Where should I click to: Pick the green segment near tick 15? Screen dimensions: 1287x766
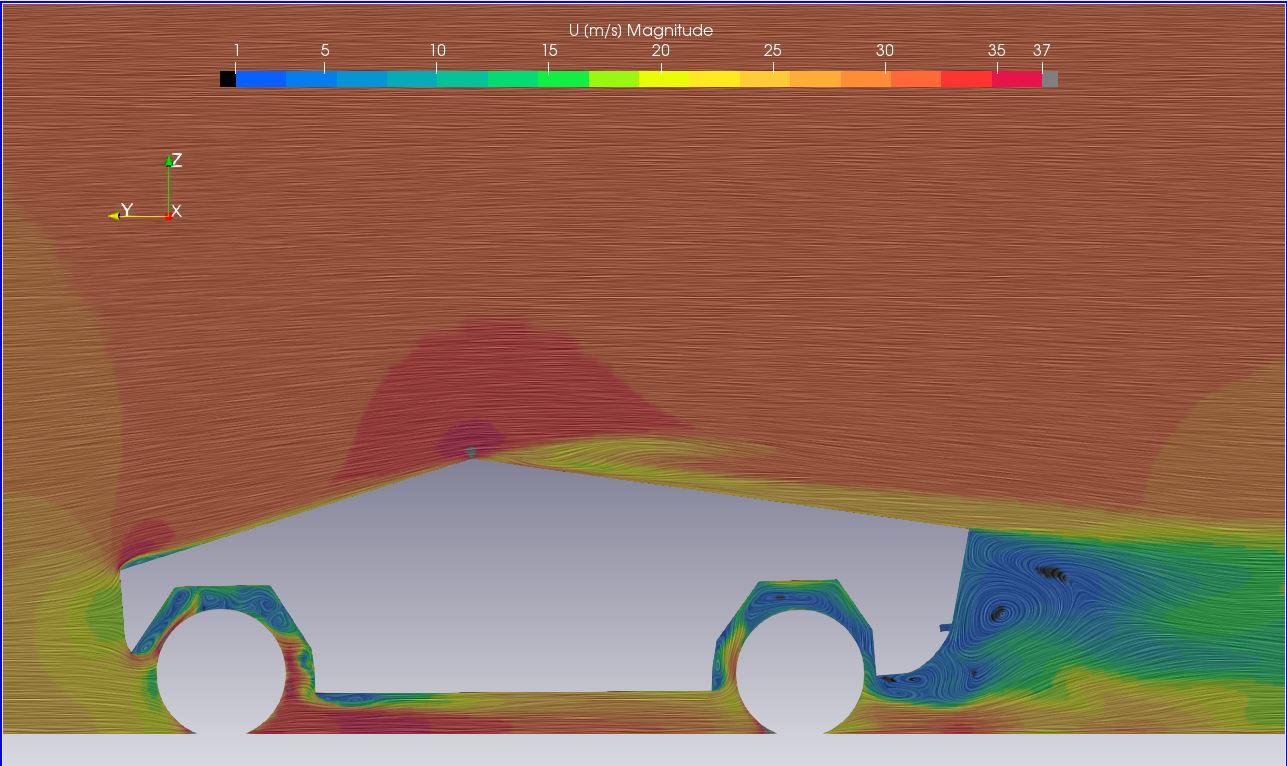click(563, 79)
